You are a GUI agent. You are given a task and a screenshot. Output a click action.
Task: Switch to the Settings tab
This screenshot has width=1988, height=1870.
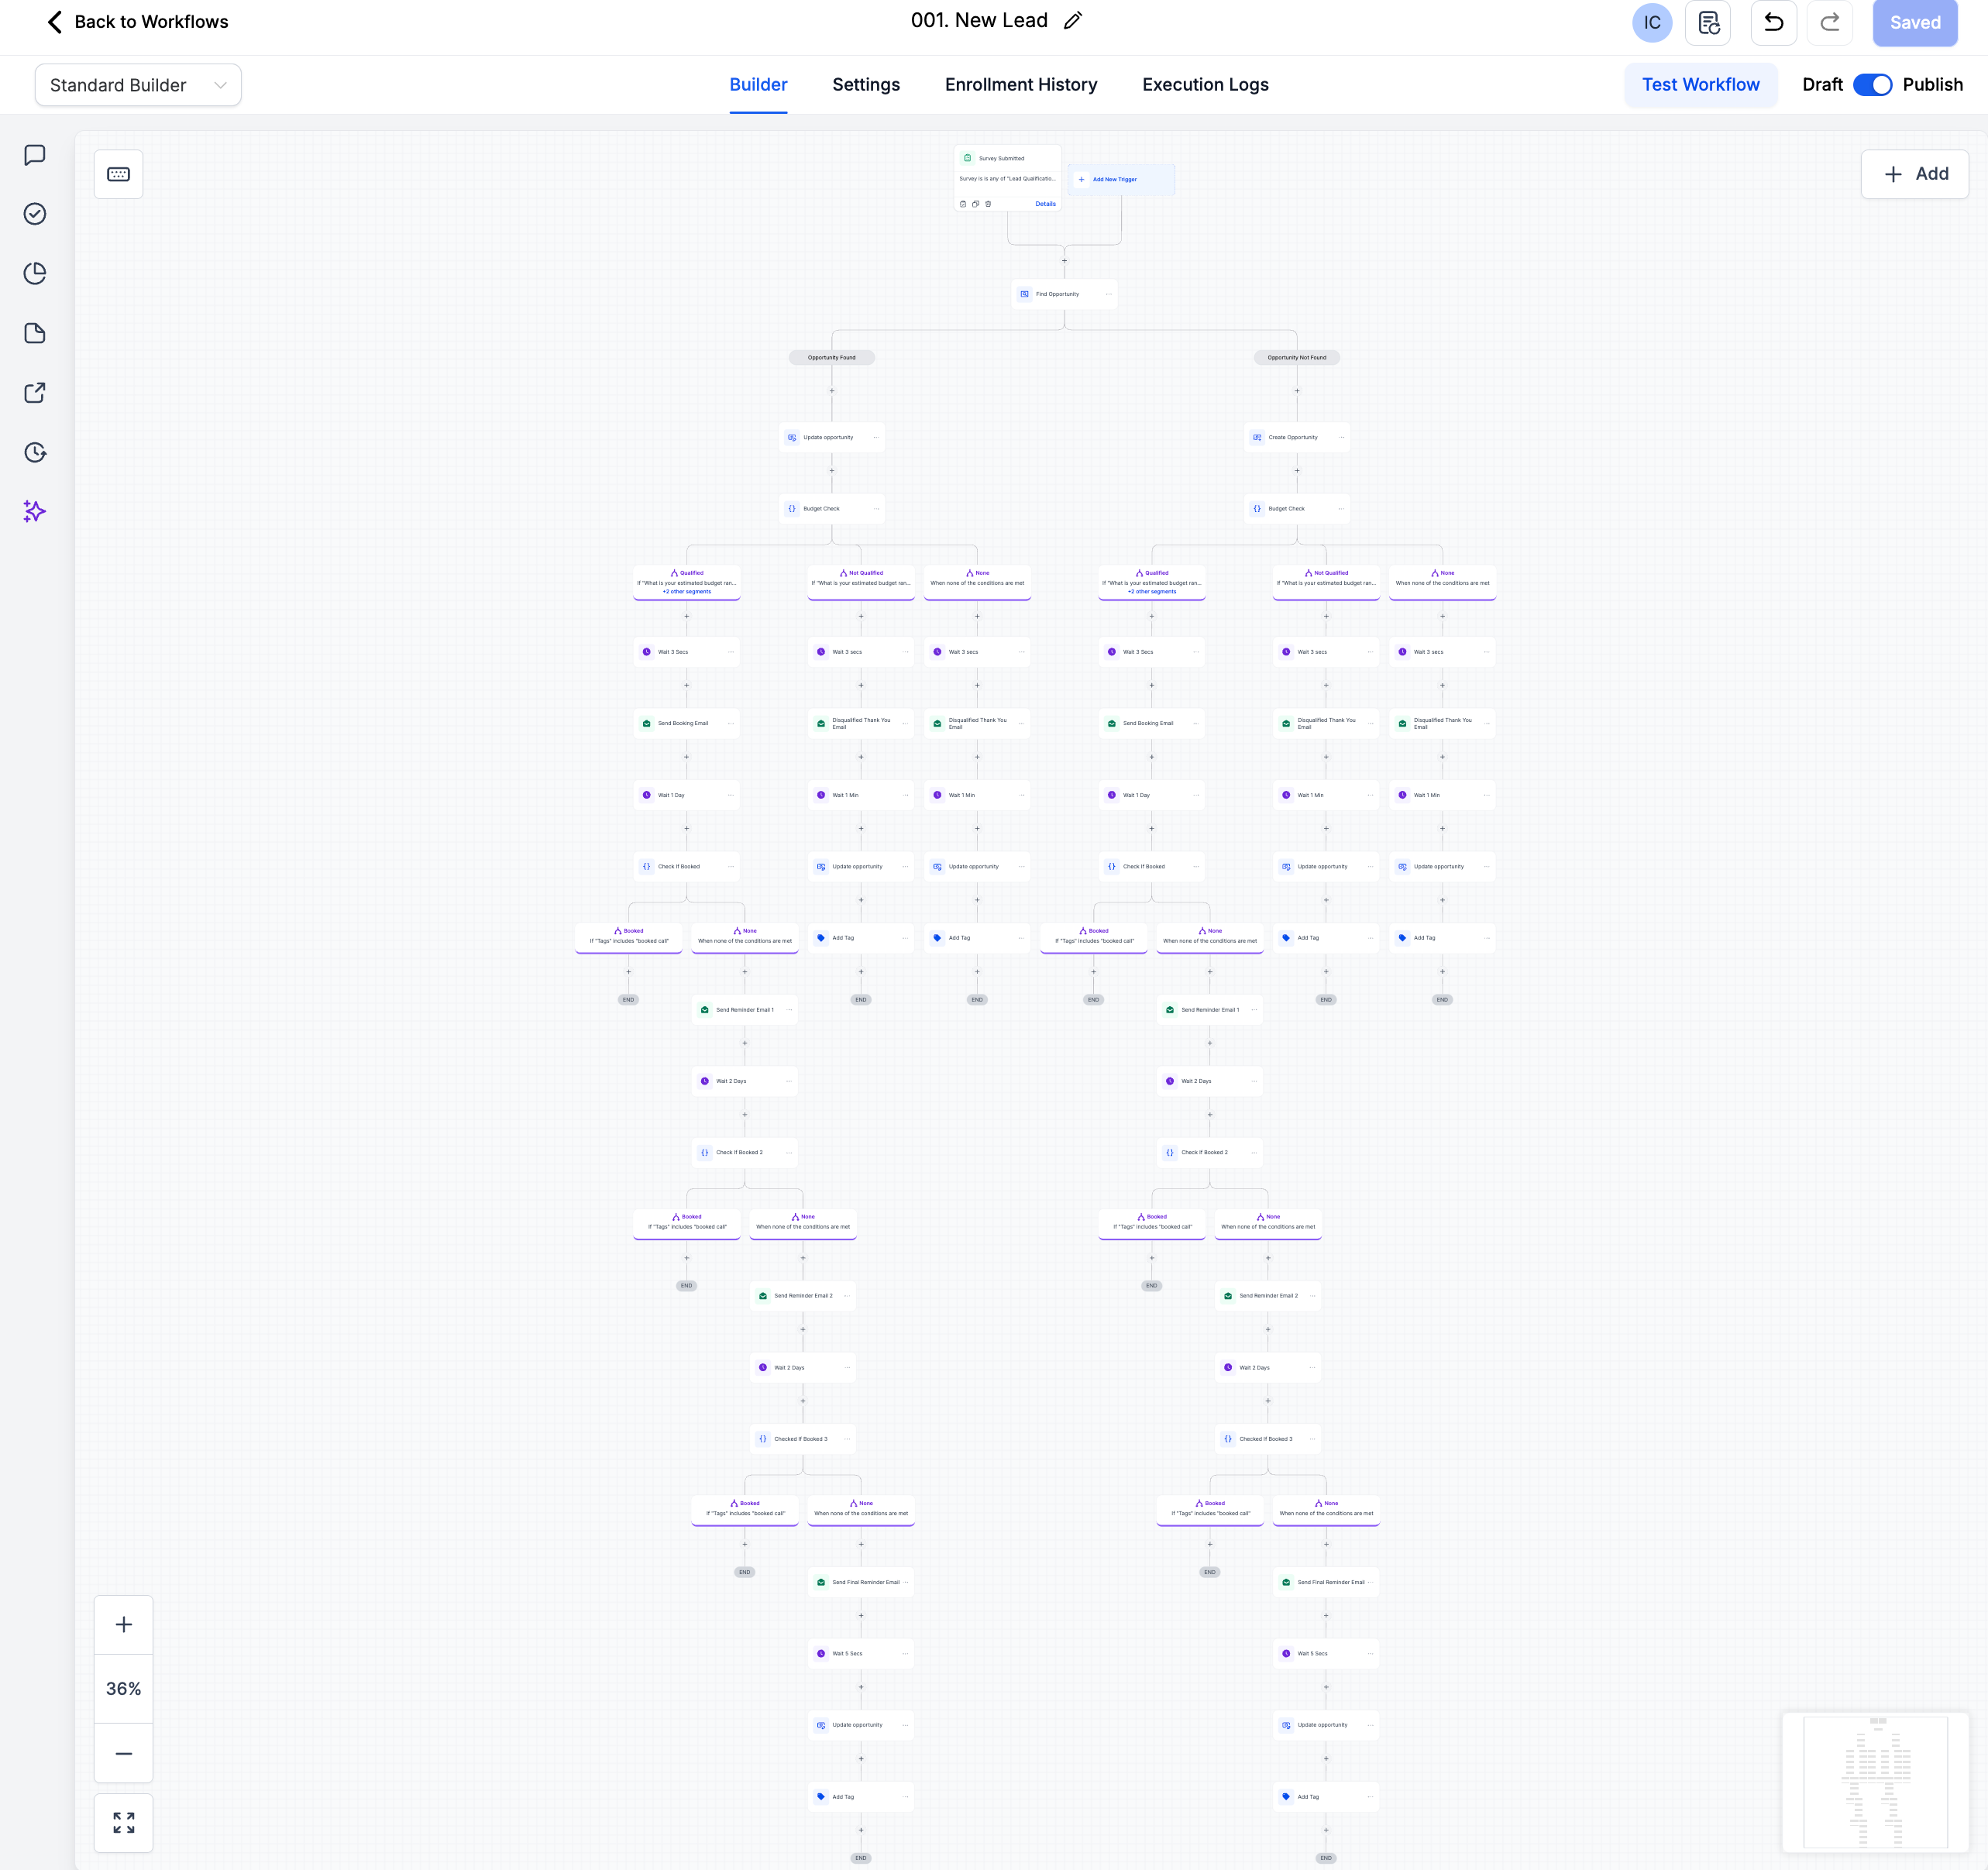[866, 85]
